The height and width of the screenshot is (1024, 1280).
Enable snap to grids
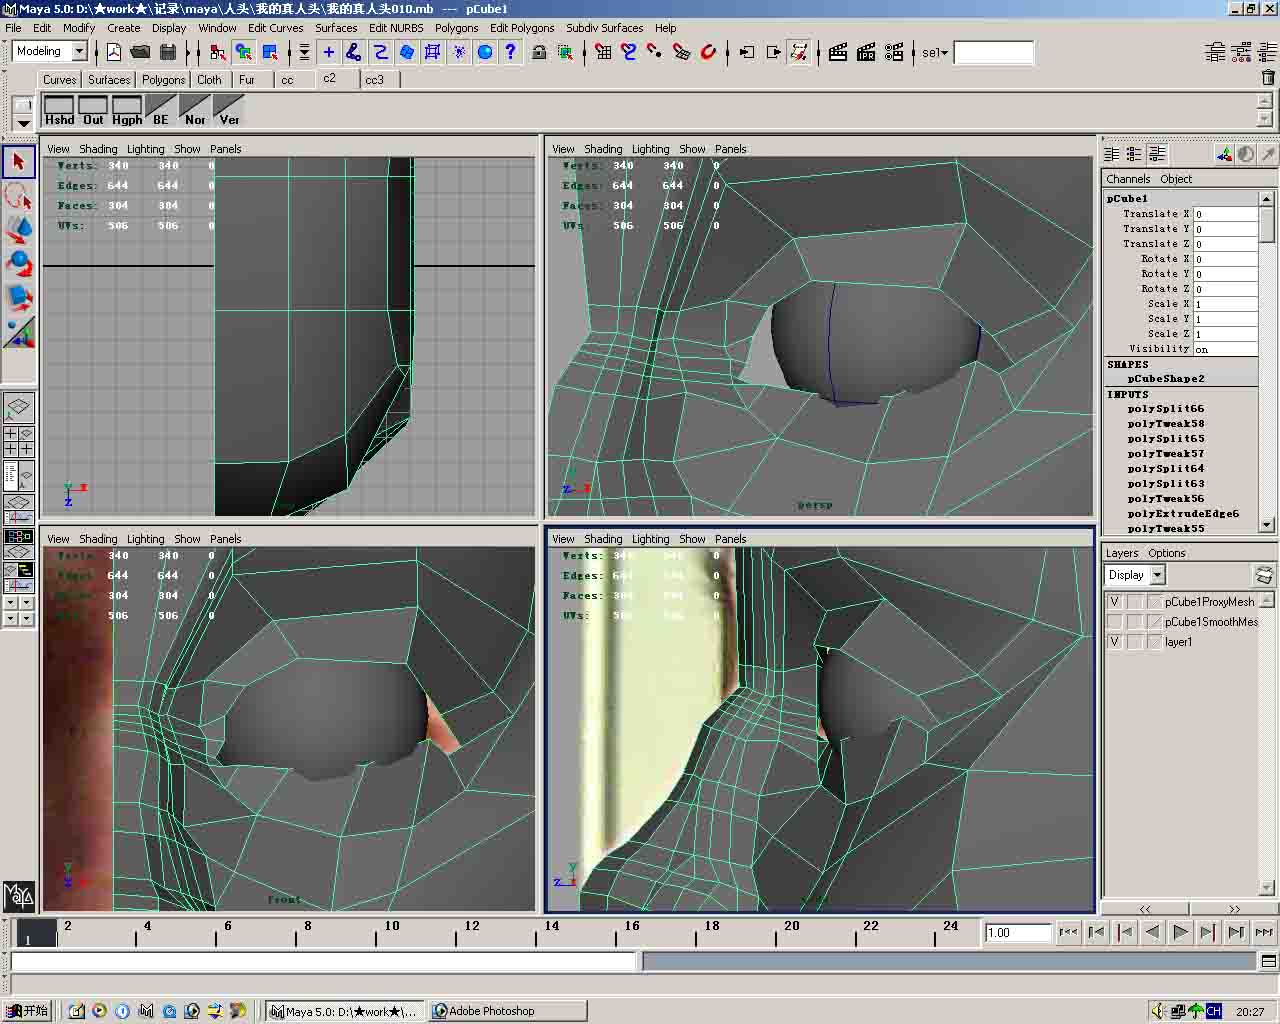(603, 52)
